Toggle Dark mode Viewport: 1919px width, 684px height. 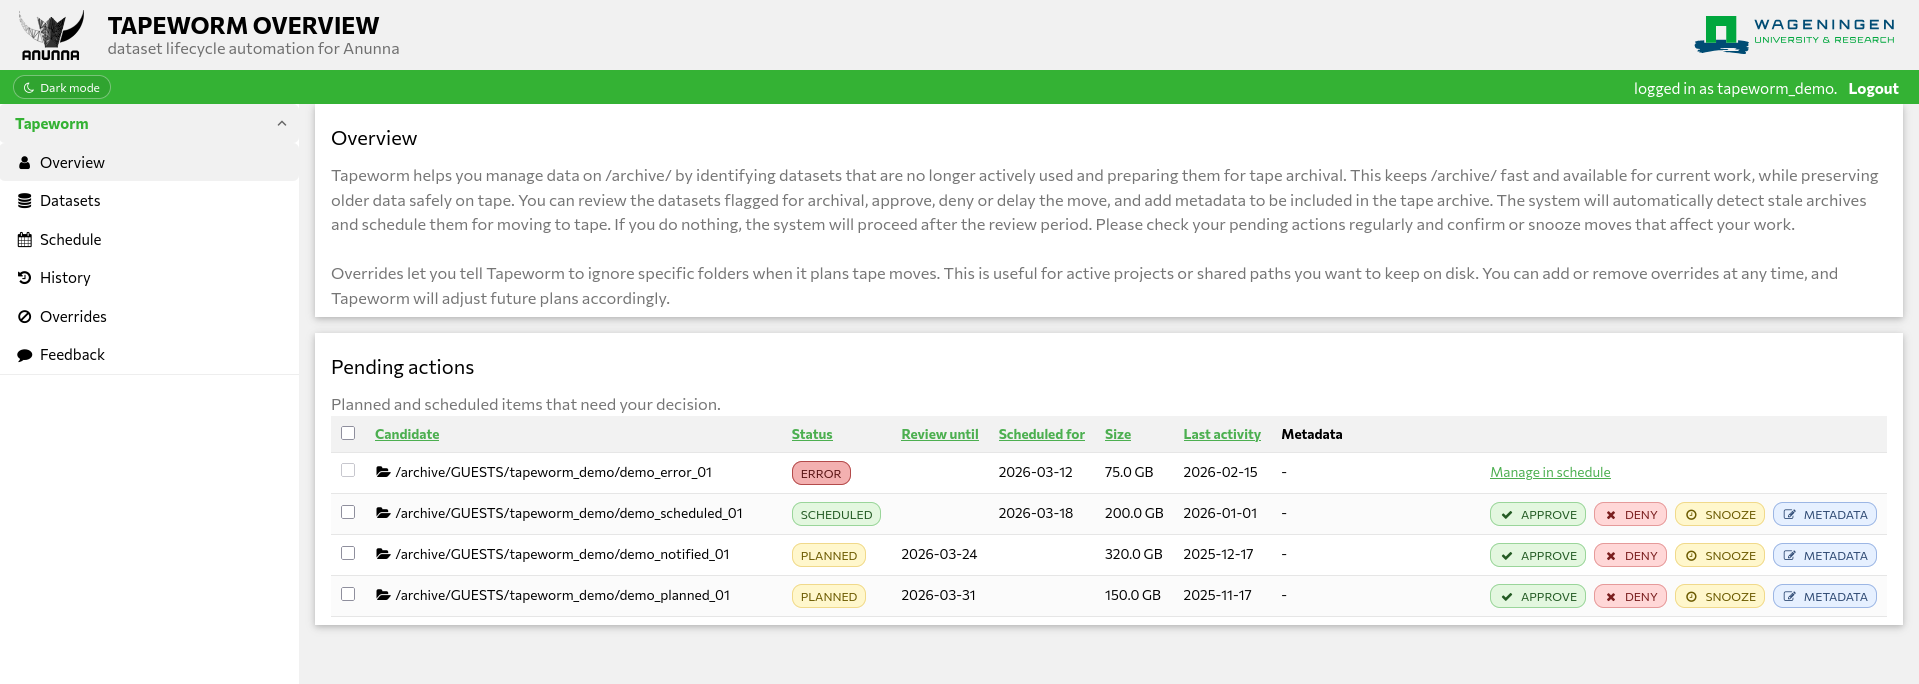62,88
